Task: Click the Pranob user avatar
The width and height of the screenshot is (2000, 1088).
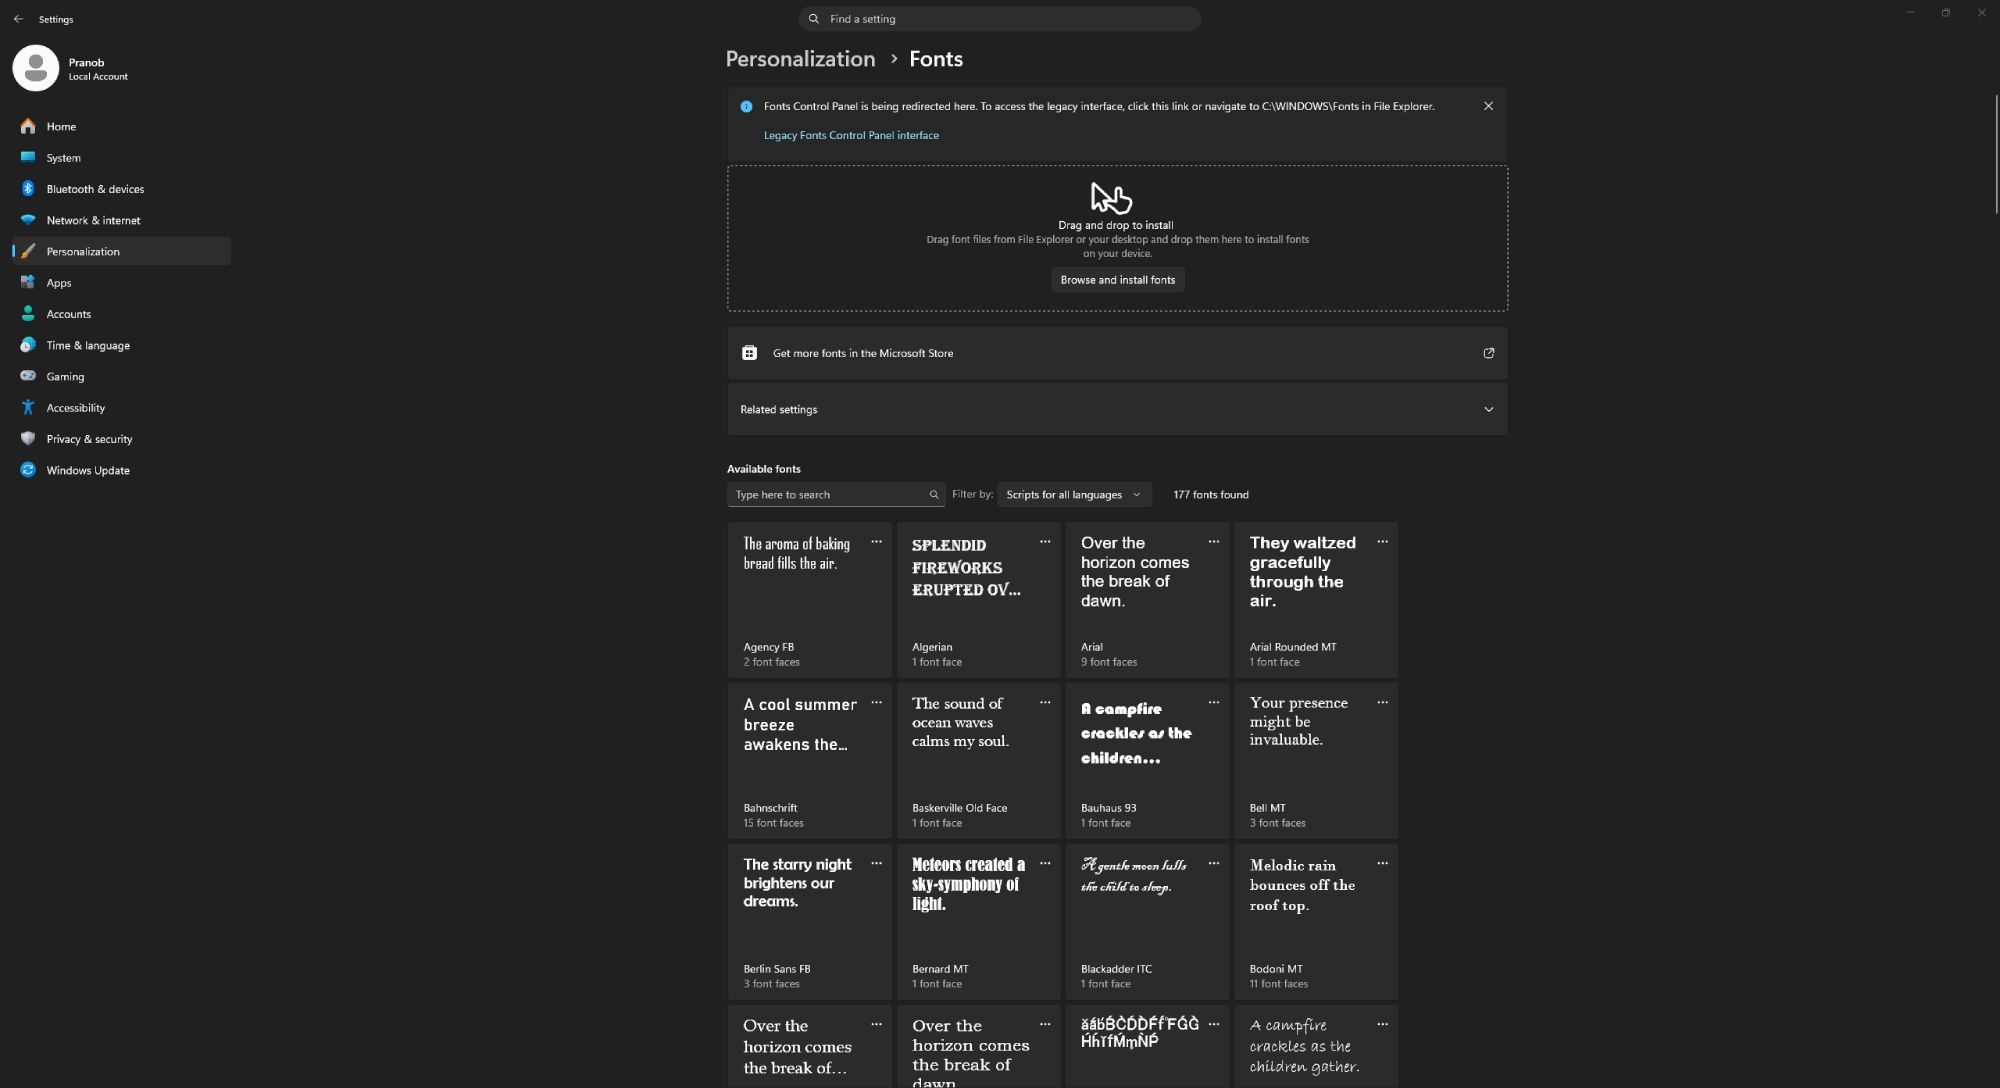Action: click(35, 68)
